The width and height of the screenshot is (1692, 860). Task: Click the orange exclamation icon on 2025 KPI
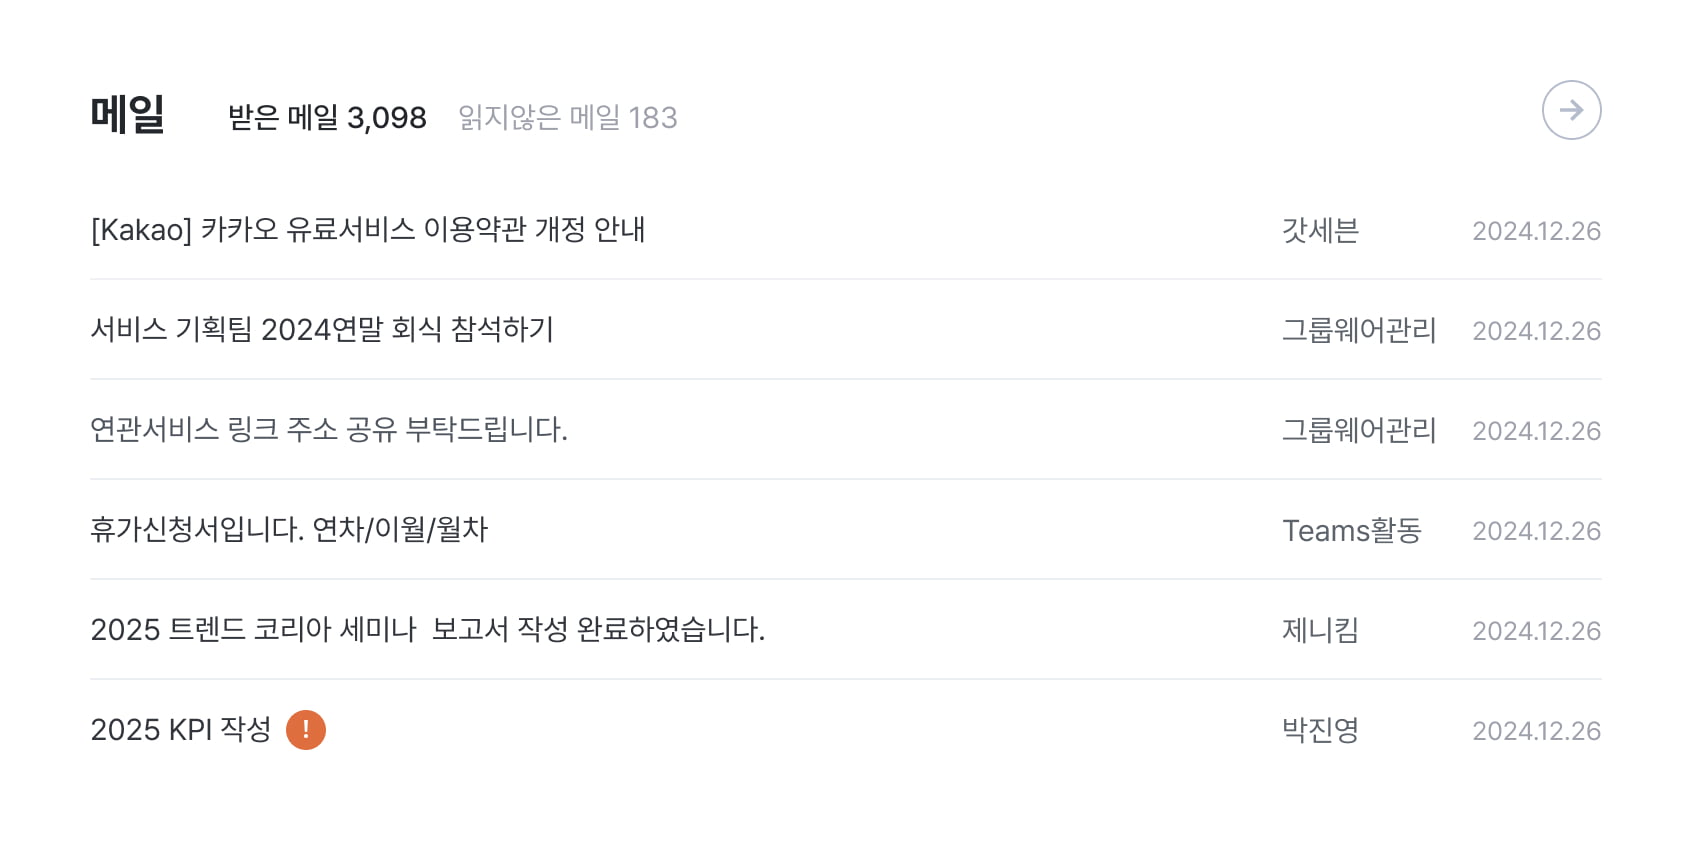click(306, 730)
